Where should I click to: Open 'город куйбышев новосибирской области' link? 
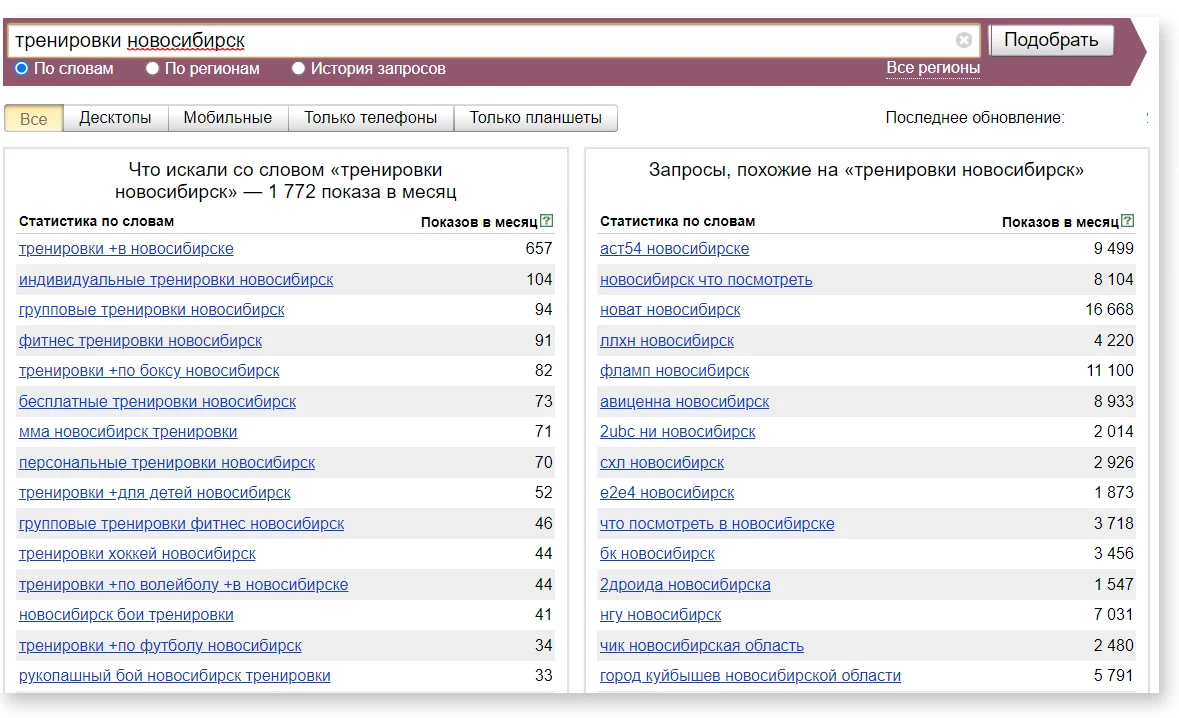coord(750,676)
